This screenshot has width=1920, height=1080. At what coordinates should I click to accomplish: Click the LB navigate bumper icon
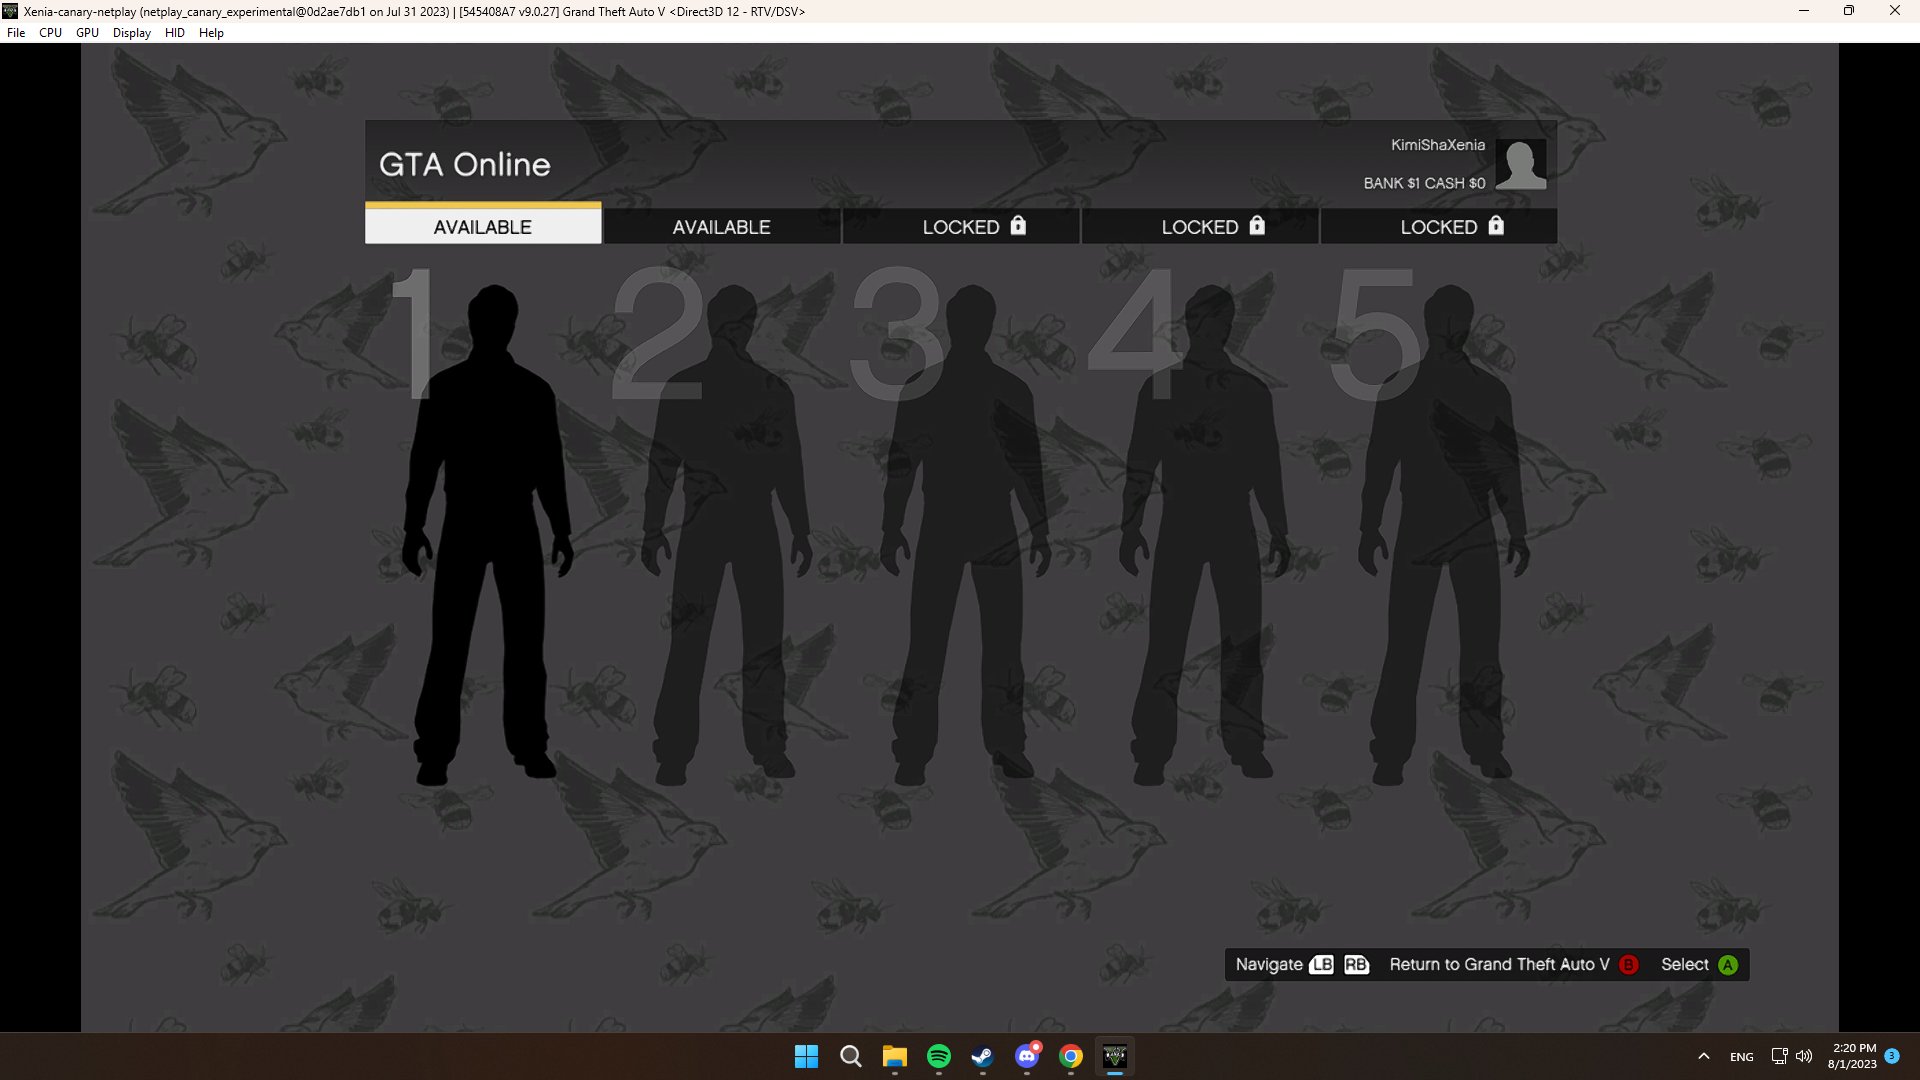click(x=1322, y=965)
